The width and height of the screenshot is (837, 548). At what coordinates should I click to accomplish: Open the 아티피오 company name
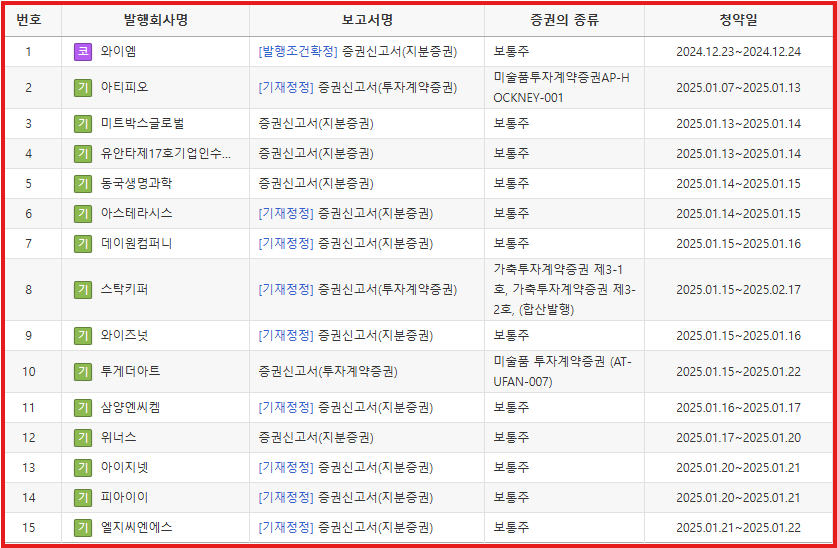tap(124, 88)
